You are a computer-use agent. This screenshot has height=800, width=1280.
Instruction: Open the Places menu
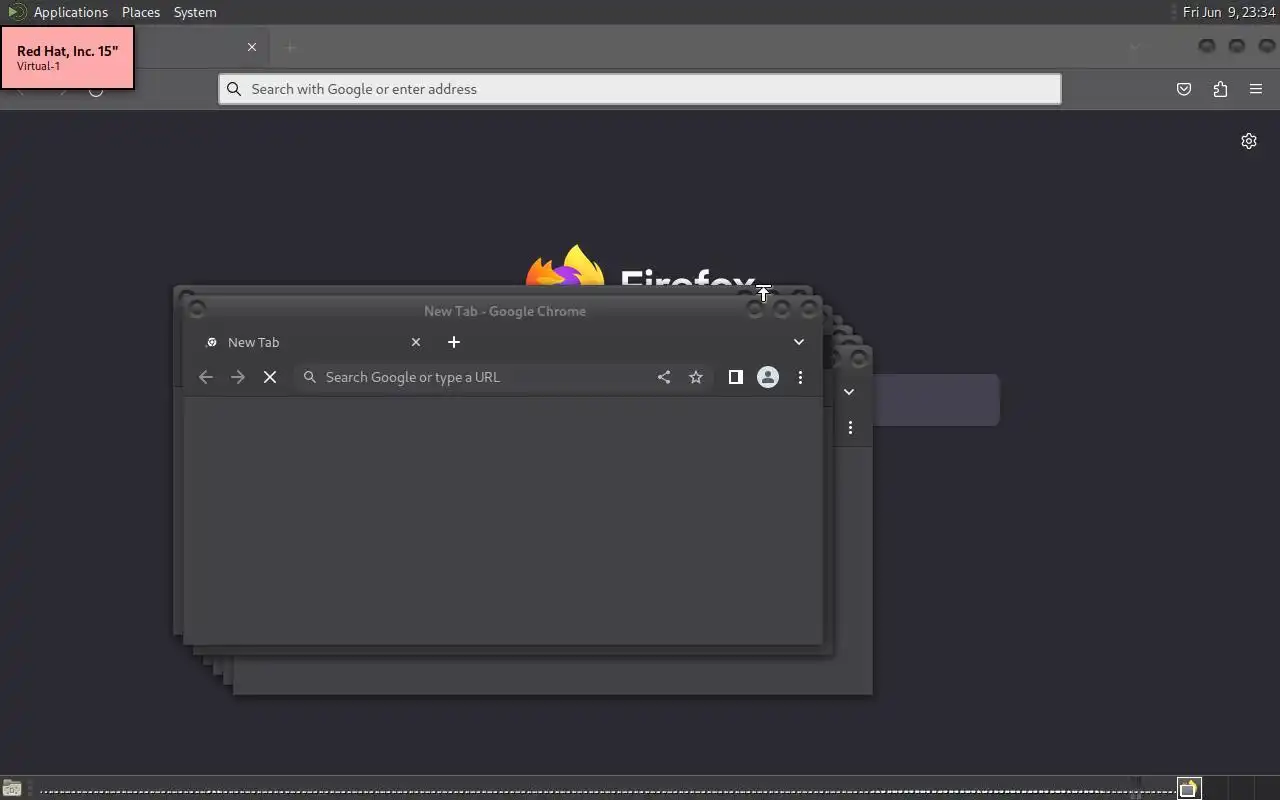pos(141,12)
